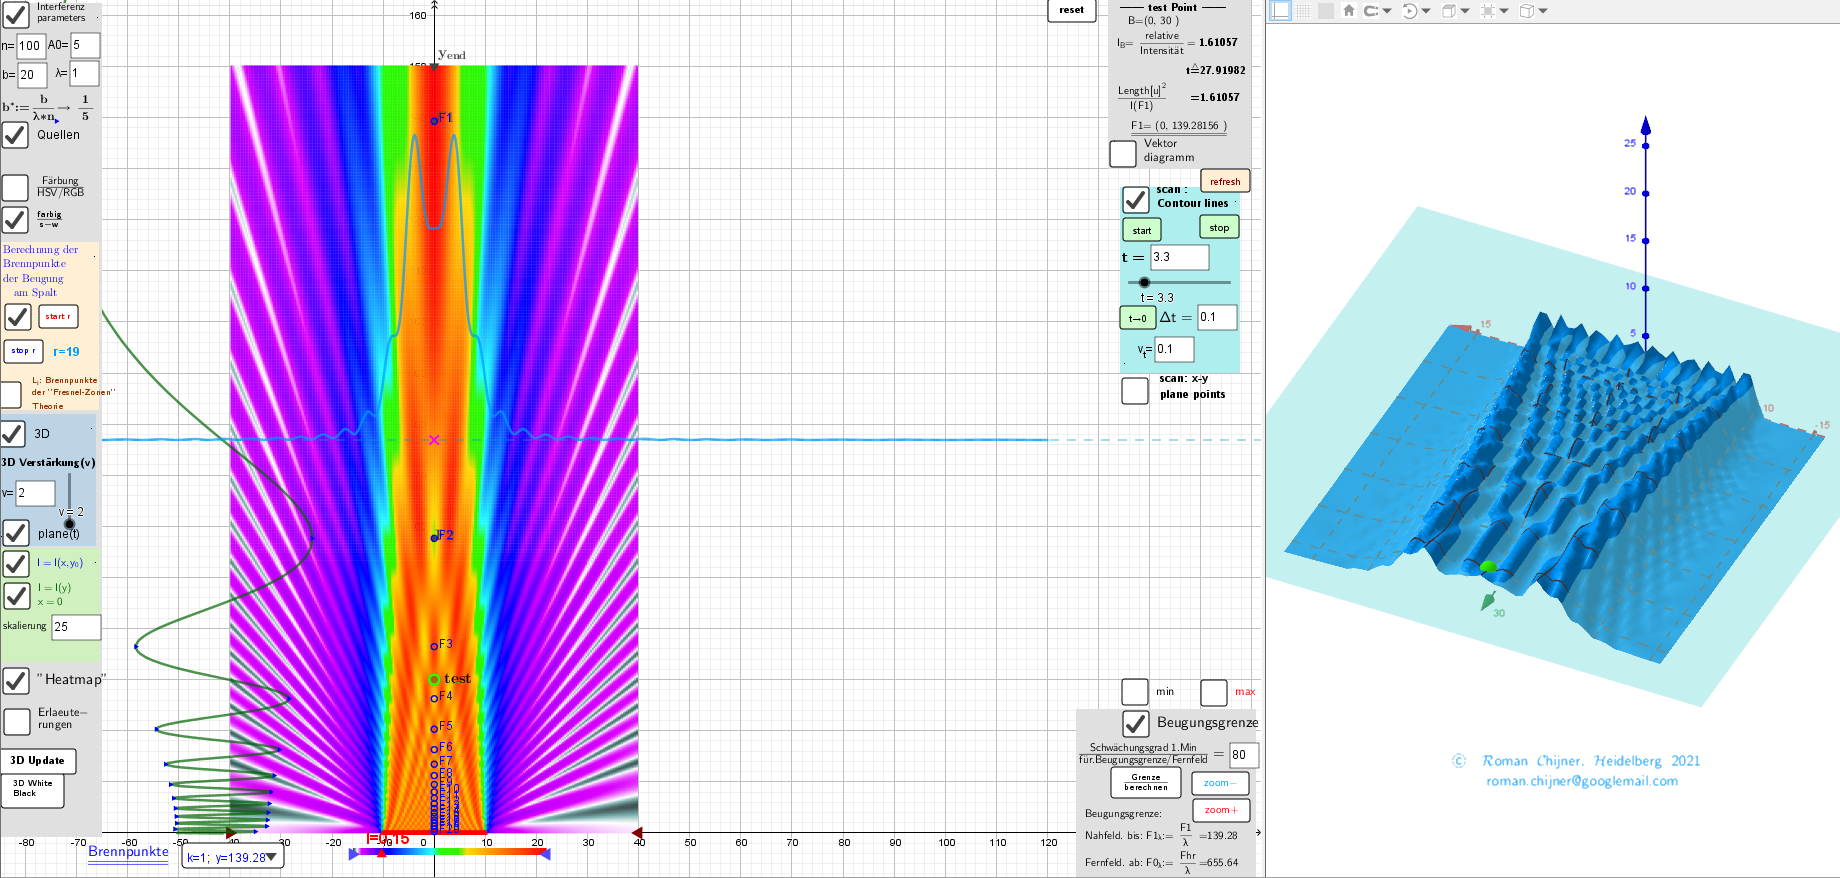Toggle axes display in the 3D view toolbar
The height and width of the screenshot is (878, 1840).
pos(1281,11)
